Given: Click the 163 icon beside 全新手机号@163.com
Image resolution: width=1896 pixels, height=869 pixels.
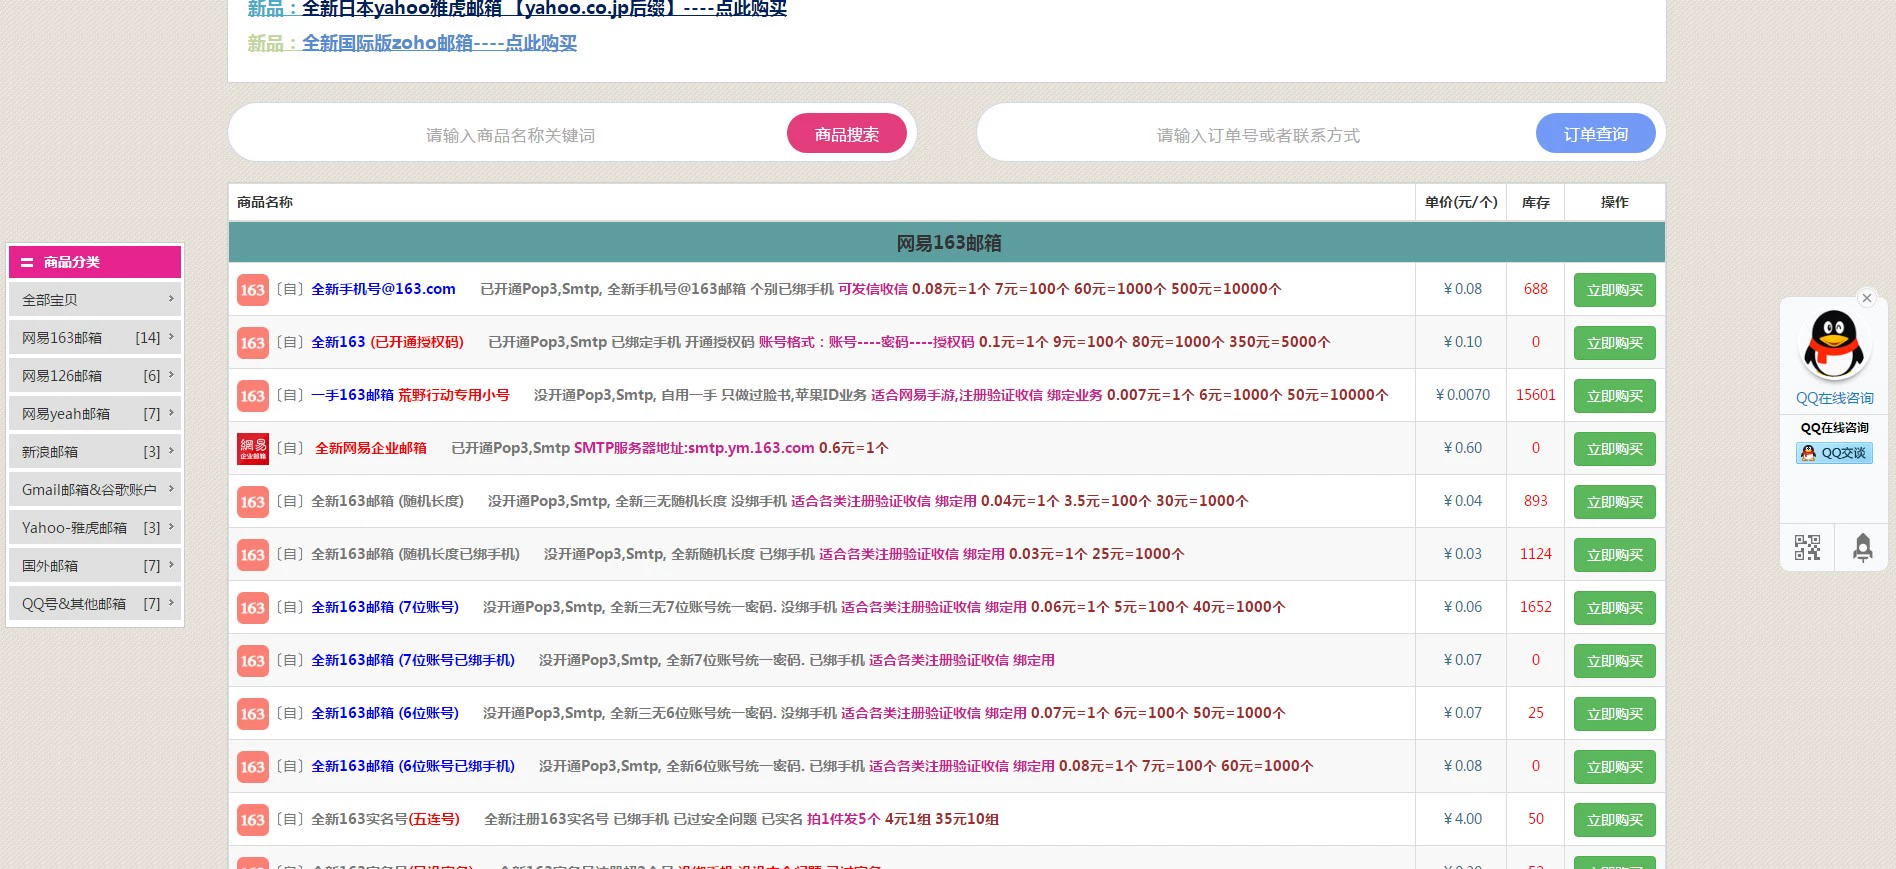Looking at the screenshot, I should [253, 290].
